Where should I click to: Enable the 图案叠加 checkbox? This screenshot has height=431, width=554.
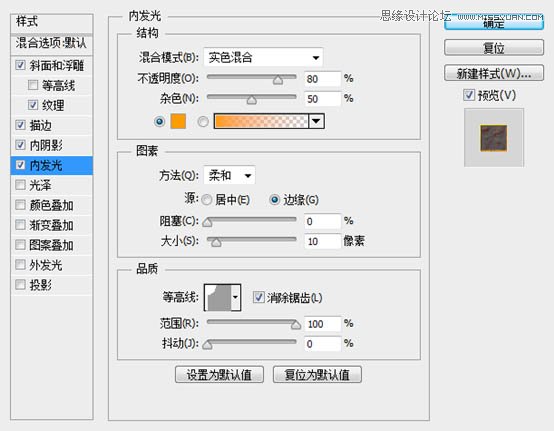point(20,244)
